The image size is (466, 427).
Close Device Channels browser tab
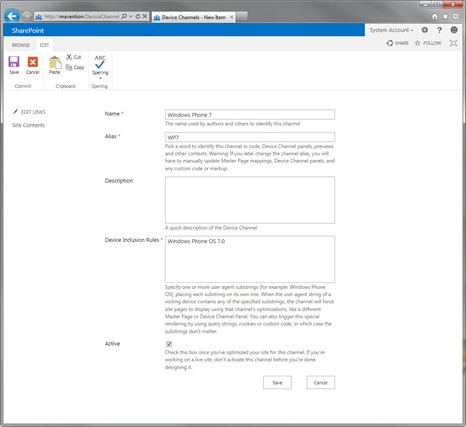pos(232,17)
